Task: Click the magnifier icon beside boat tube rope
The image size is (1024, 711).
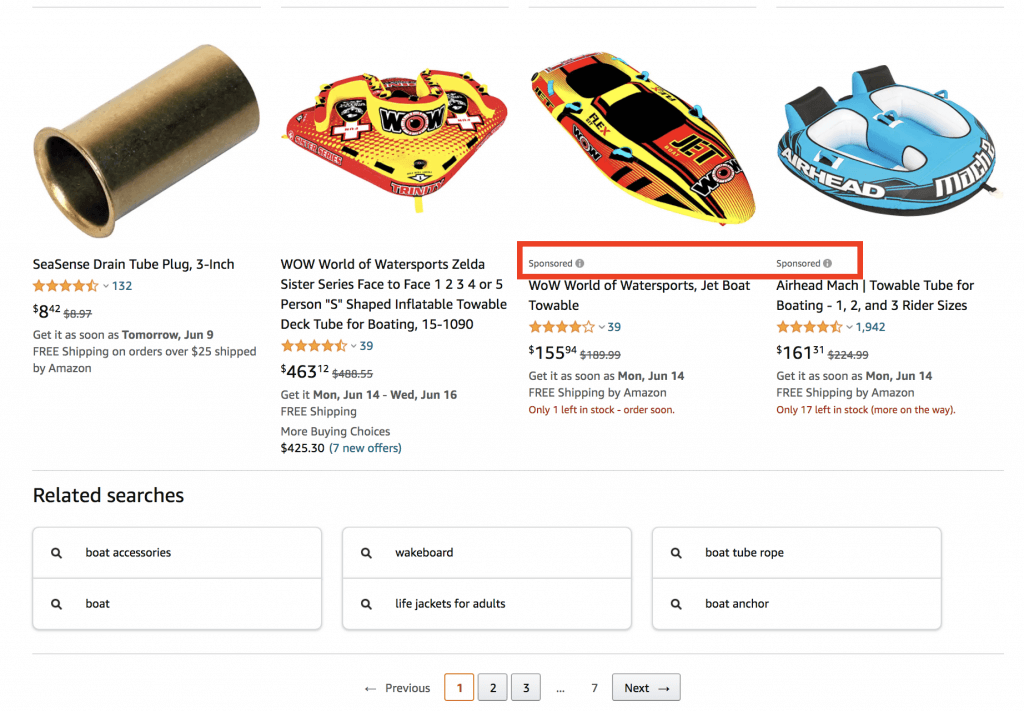Action: pos(676,552)
